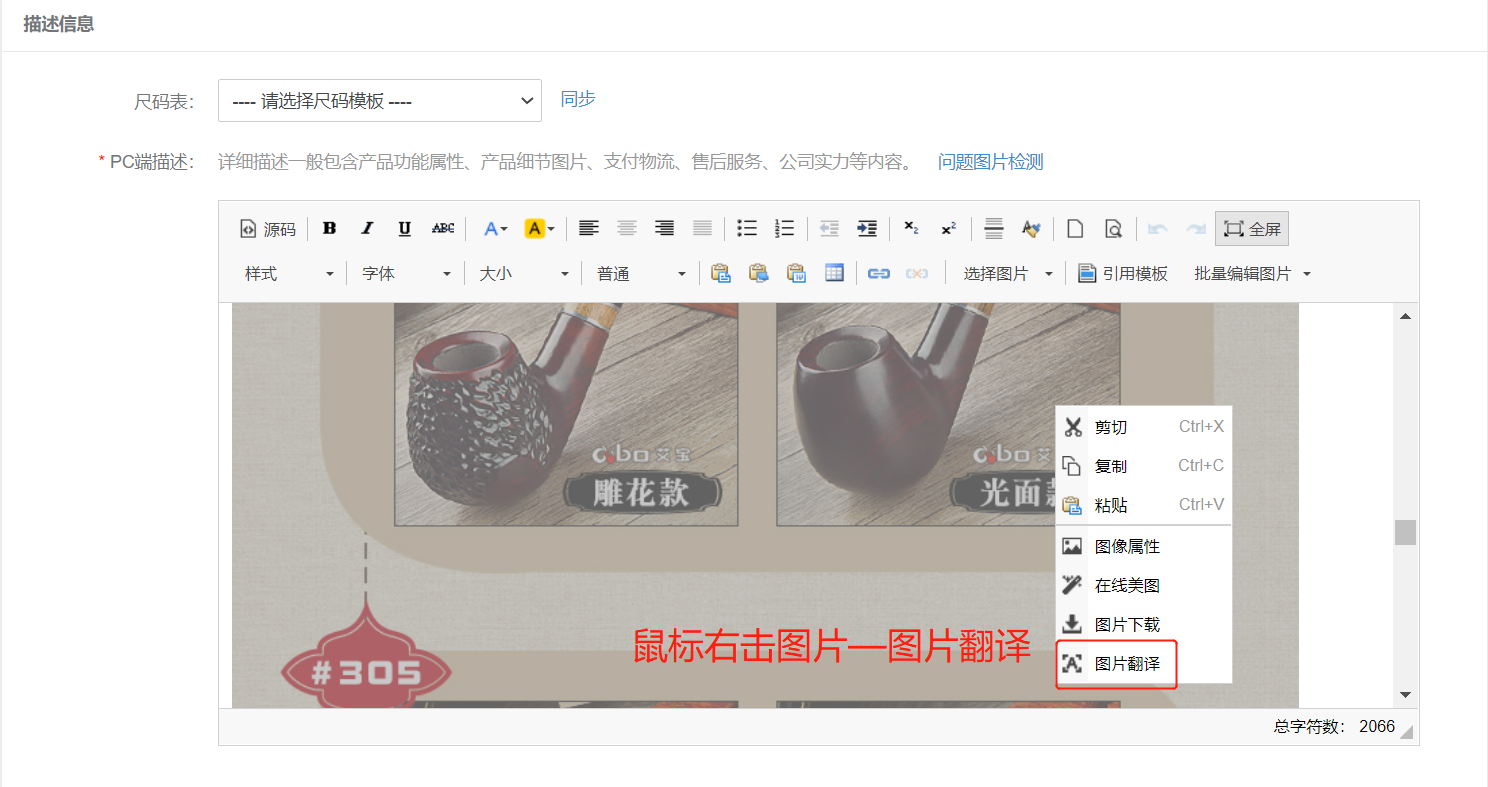Apply strikethrough (ABC) formatting
Screen dimensions: 1488x787
click(x=443, y=229)
